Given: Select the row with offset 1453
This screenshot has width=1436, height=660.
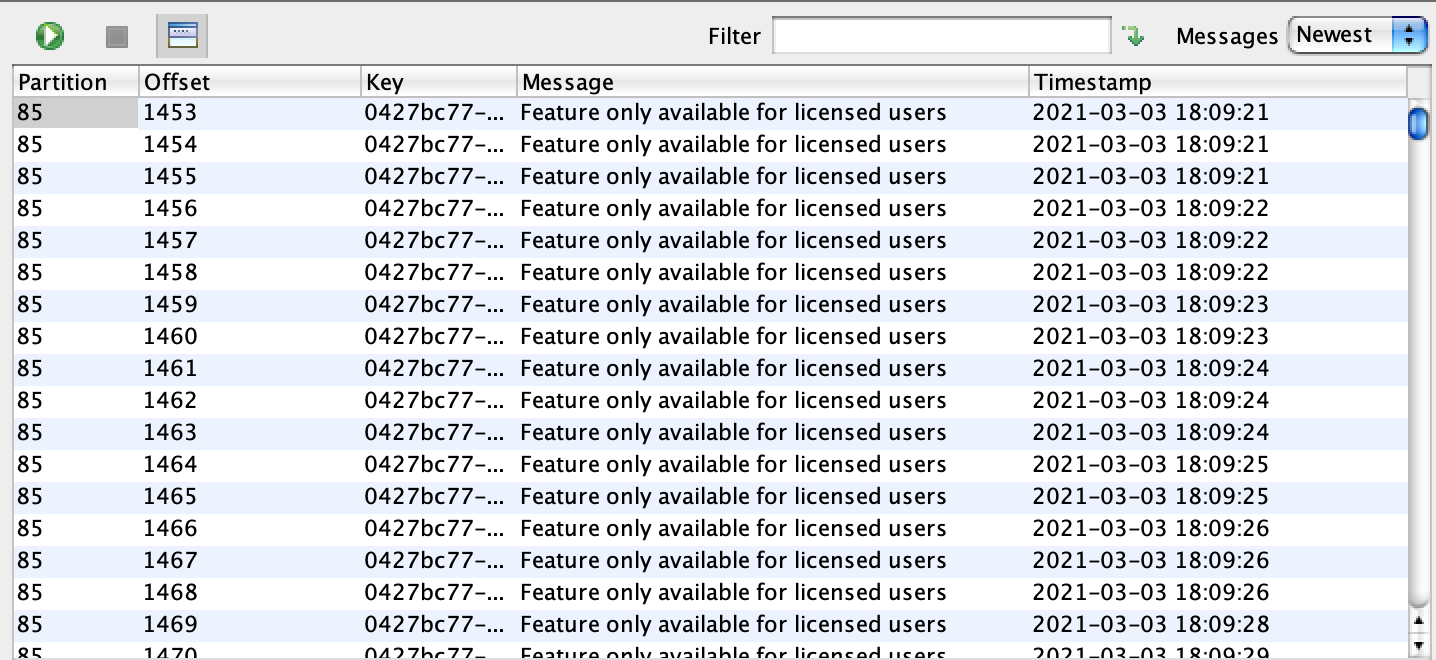Looking at the screenshot, I should click(x=170, y=113).
